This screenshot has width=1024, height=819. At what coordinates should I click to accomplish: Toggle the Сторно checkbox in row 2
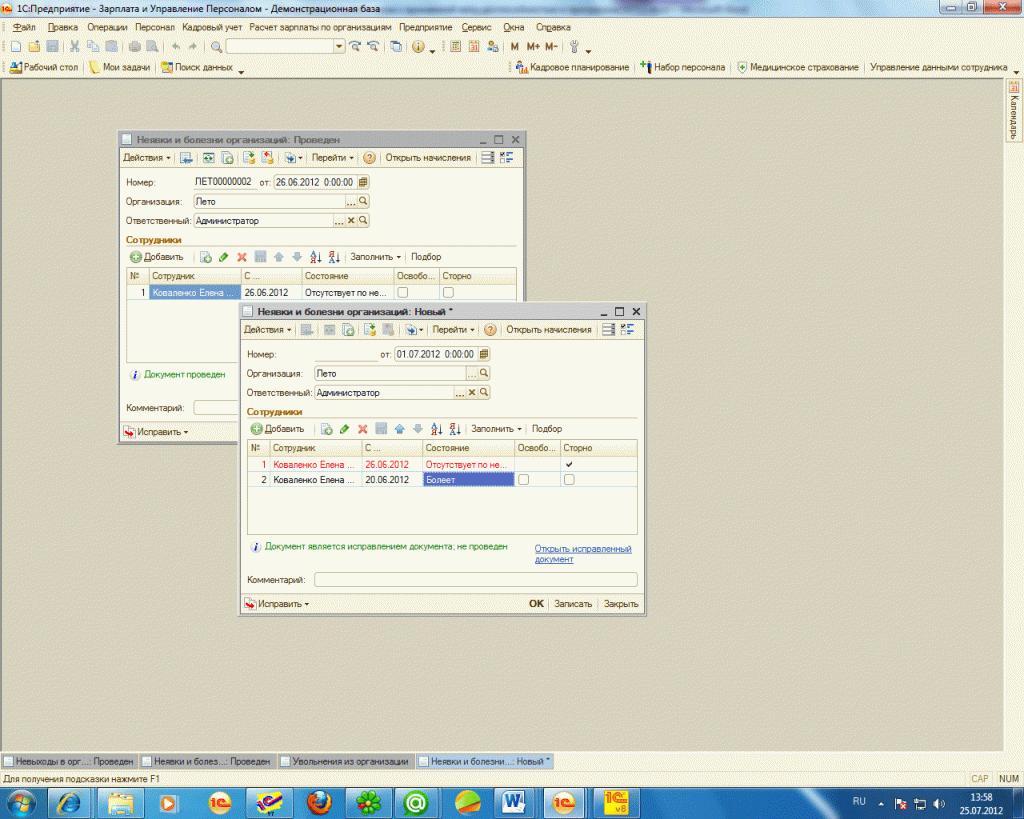569,480
